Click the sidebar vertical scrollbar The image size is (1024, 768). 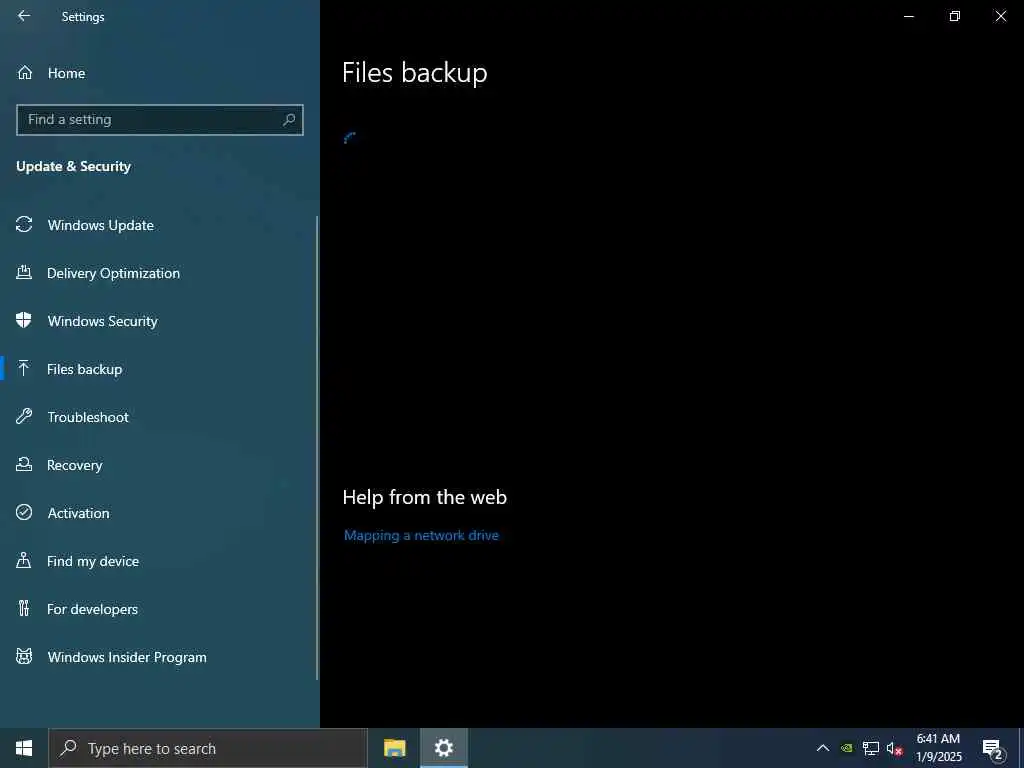click(x=317, y=447)
